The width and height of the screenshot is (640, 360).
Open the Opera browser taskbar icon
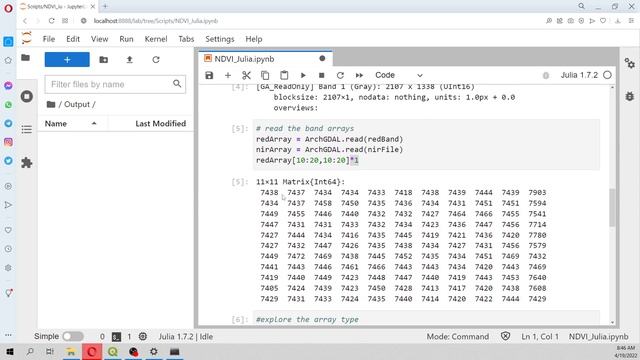point(91,352)
